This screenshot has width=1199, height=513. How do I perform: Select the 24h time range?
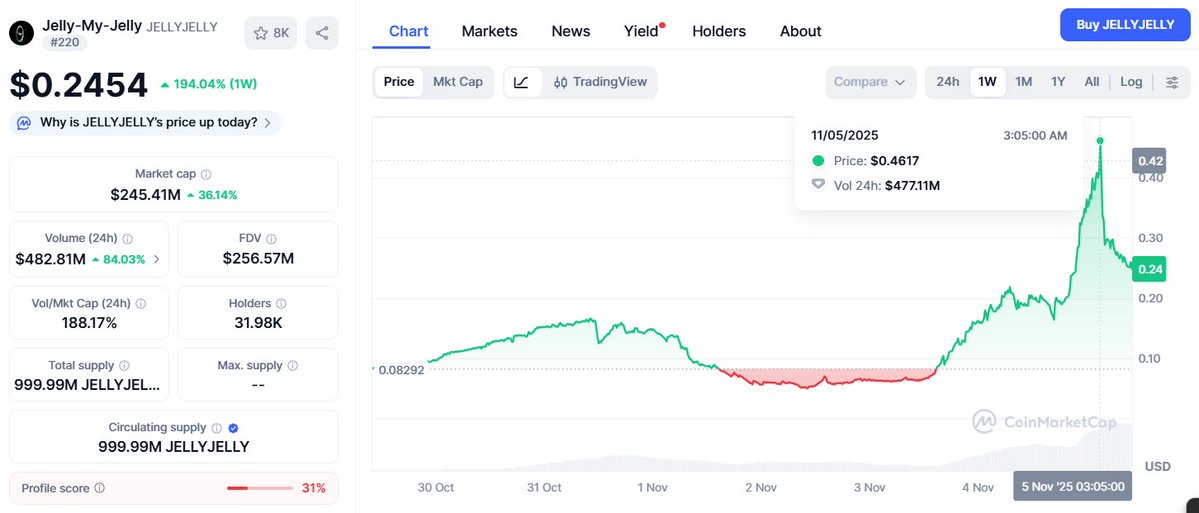[948, 82]
